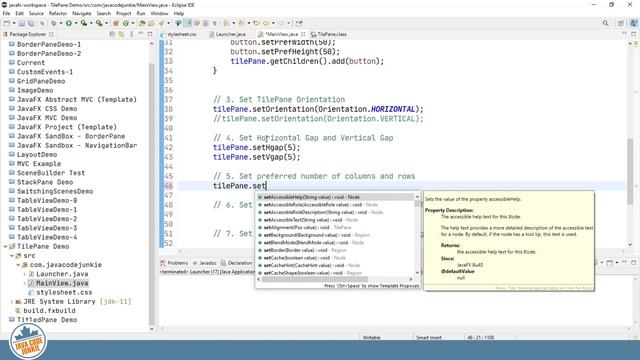Click the New Java Package icon
This screenshot has height=360, width=640.
click(x=116, y=23)
